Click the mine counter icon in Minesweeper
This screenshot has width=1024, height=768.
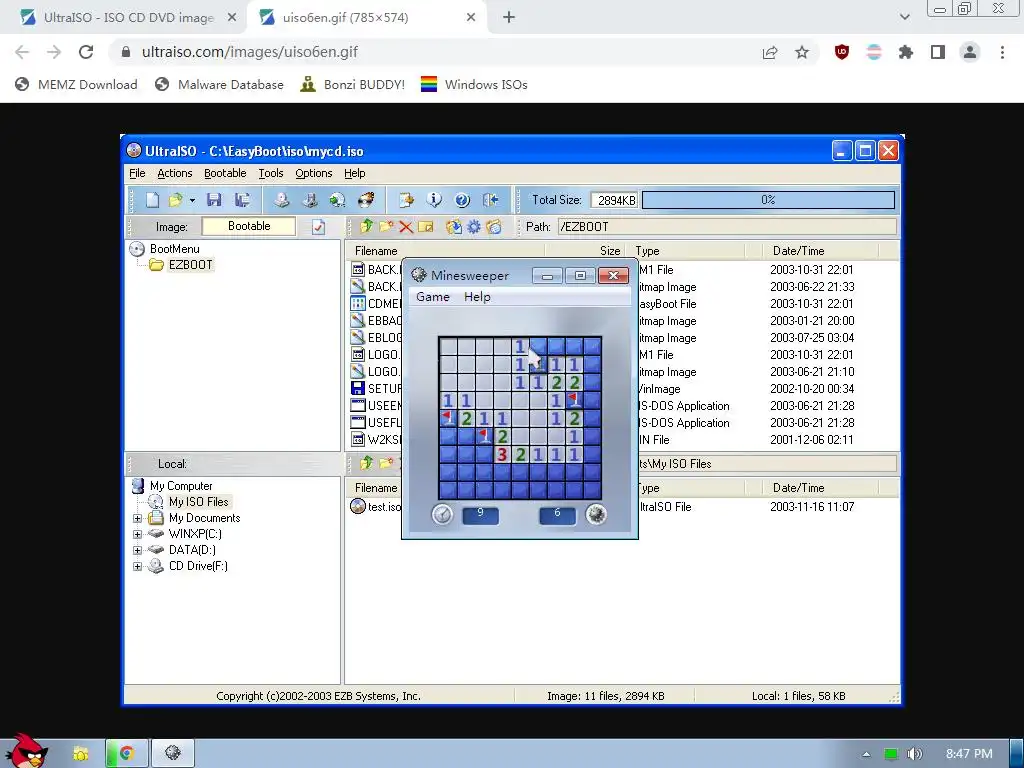pos(596,515)
